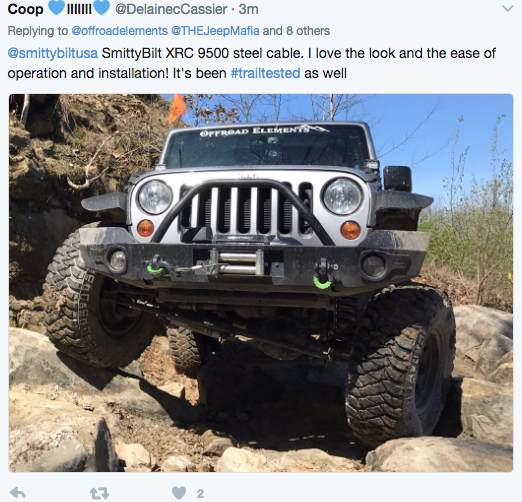Click the orange flag in the photo
The width and height of the screenshot is (522, 502).
point(177,108)
